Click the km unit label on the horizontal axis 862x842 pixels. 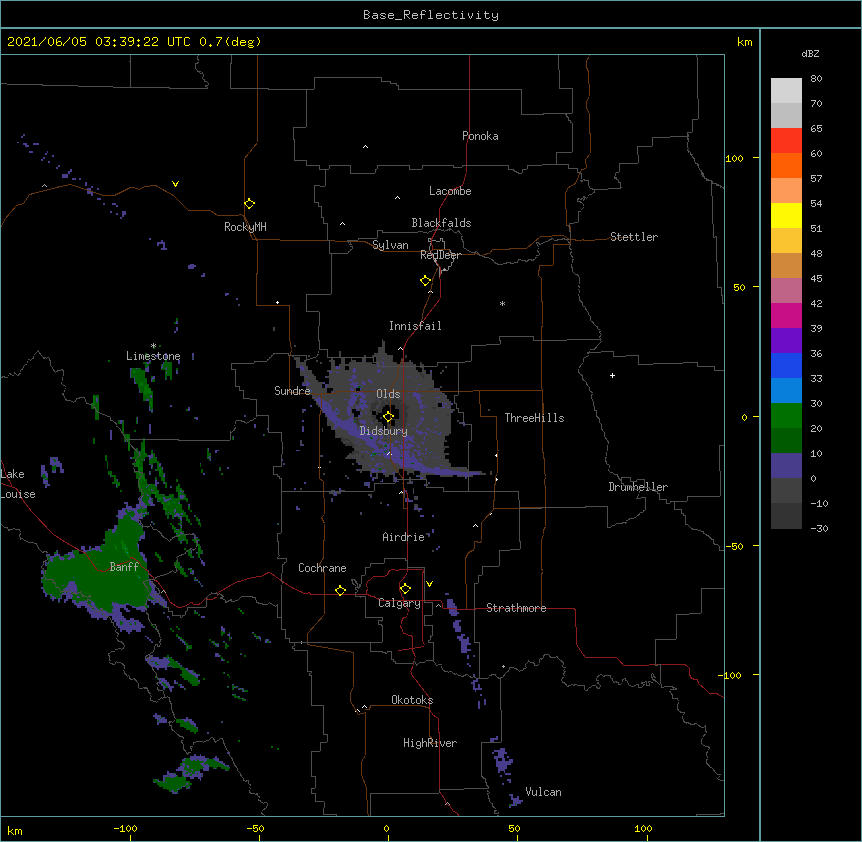pos(15,831)
